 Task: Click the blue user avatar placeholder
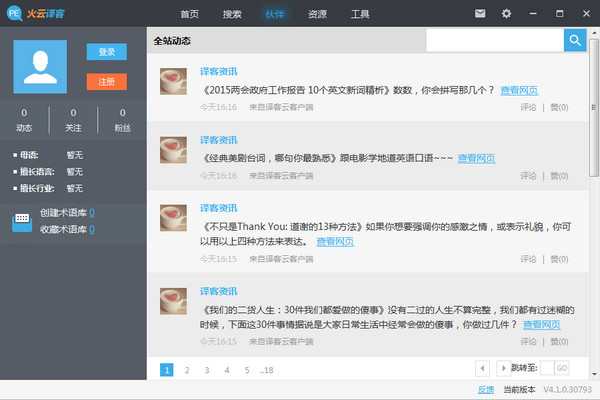[40, 67]
